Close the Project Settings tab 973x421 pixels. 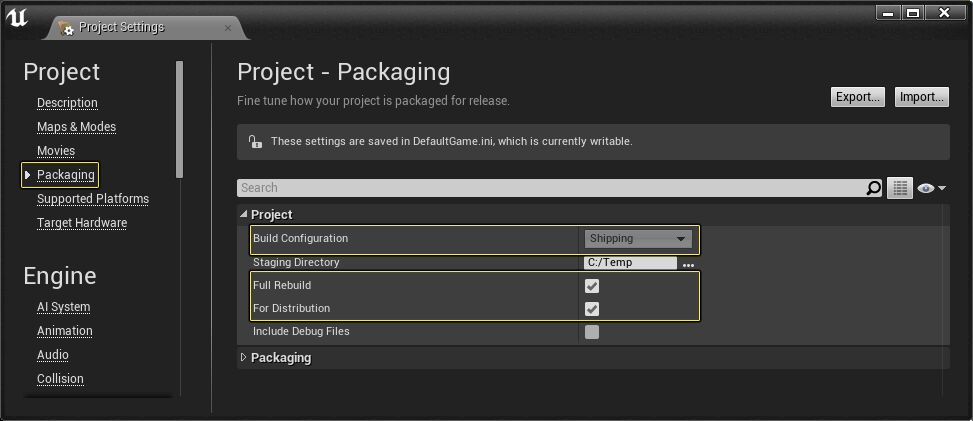coord(228,28)
